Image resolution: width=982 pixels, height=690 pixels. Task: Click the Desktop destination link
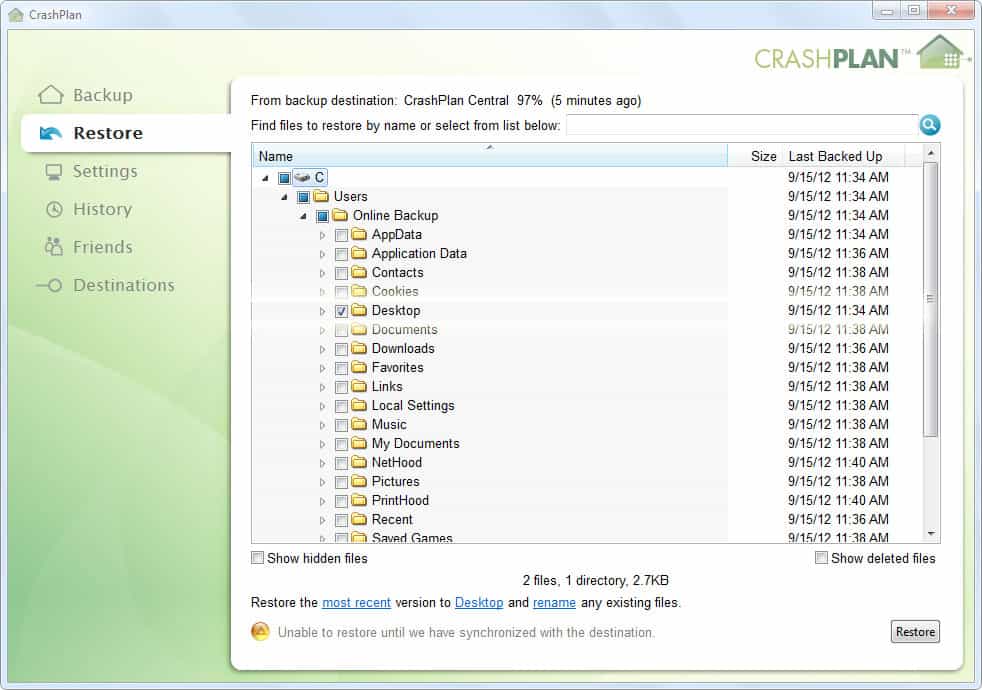pyautogui.click(x=479, y=602)
